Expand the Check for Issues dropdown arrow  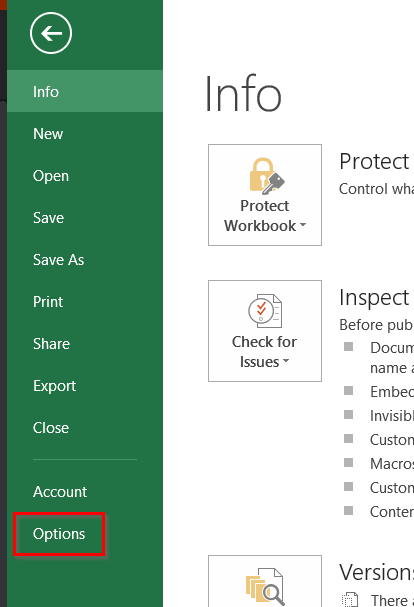click(286, 361)
